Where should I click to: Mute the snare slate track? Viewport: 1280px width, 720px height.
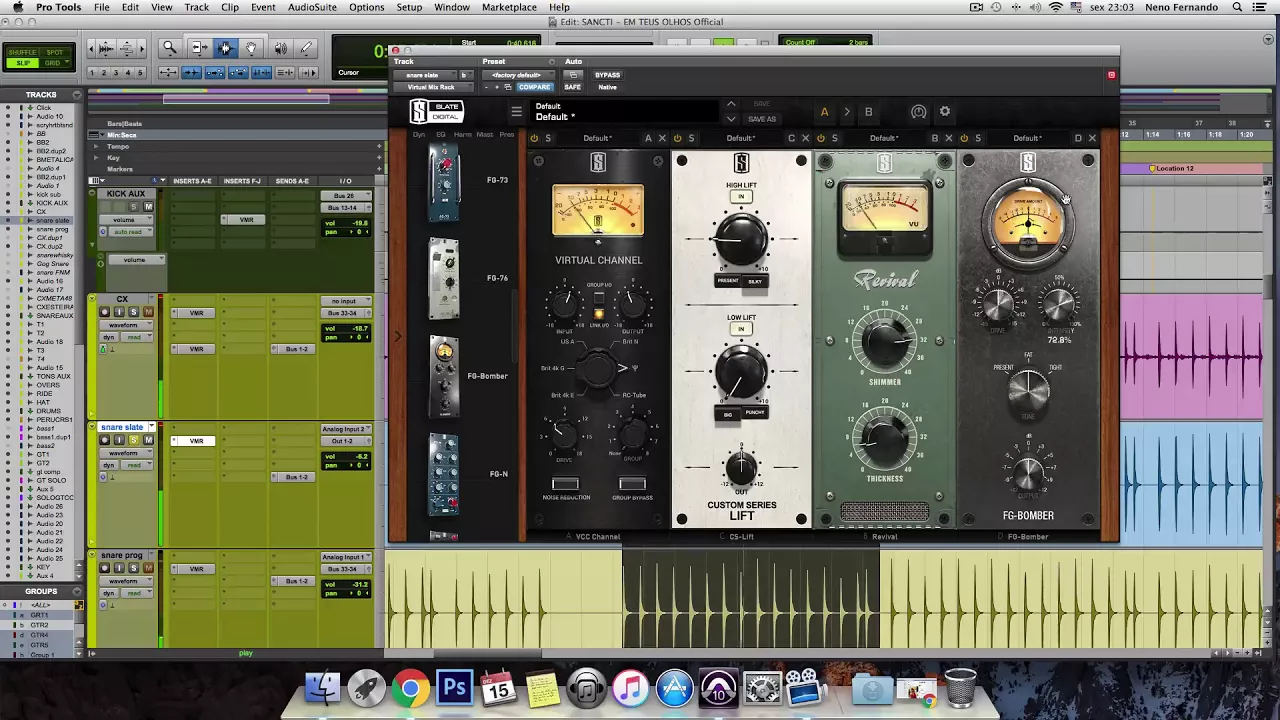148,440
